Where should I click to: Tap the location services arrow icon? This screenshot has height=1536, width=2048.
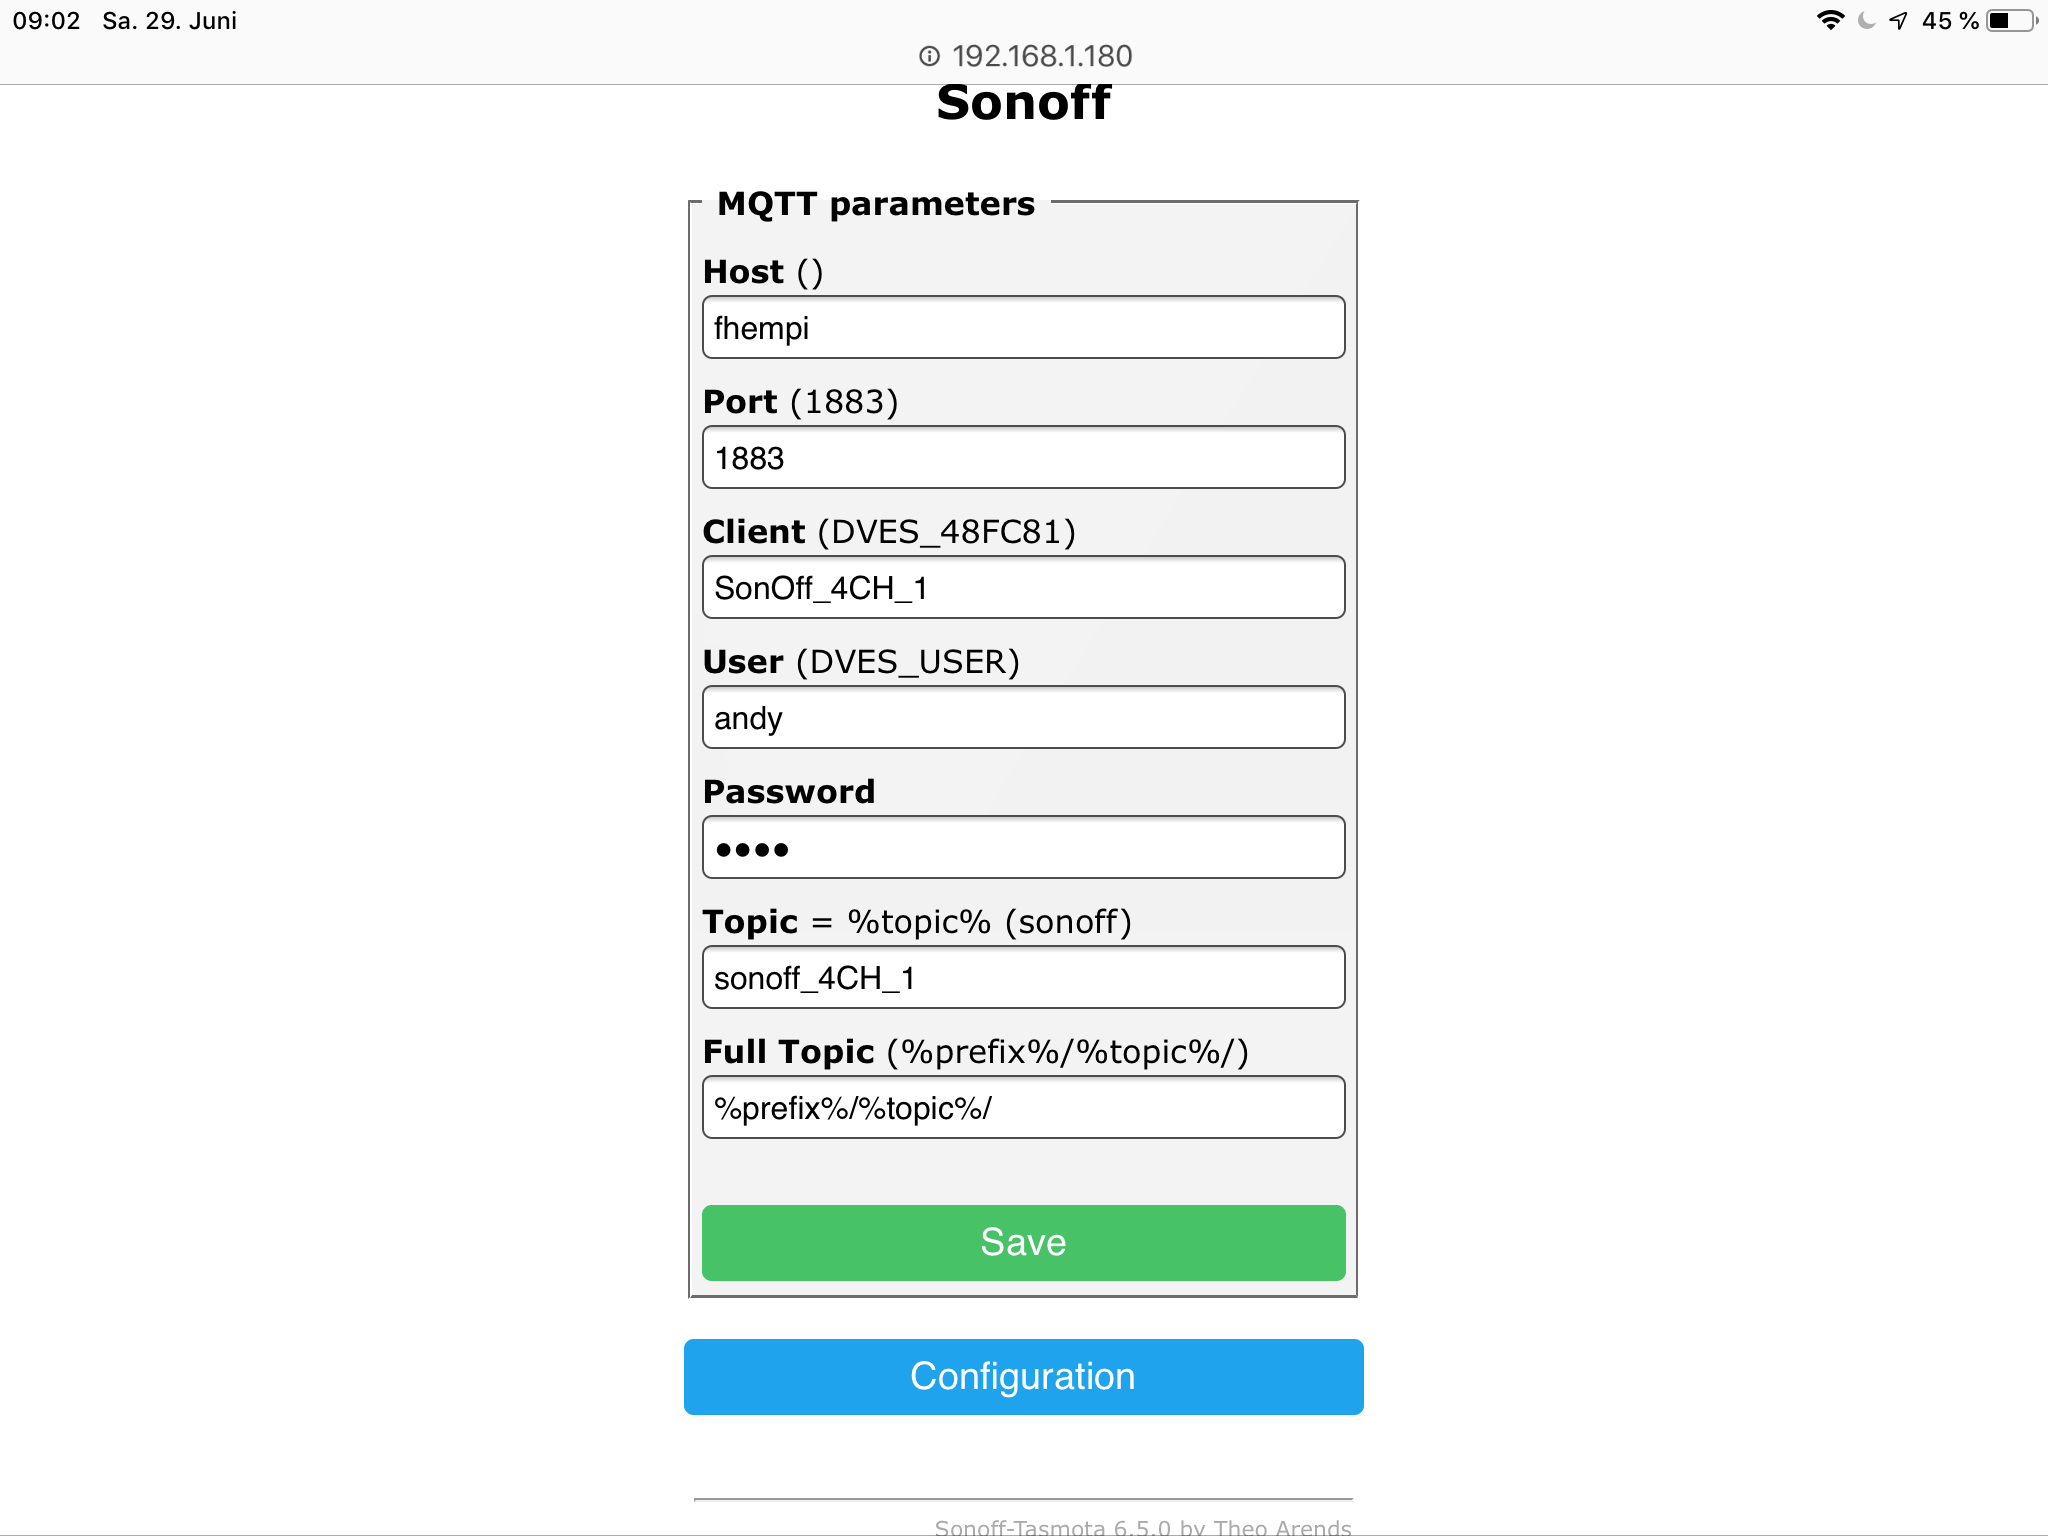pyautogui.click(x=1898, y=20)
